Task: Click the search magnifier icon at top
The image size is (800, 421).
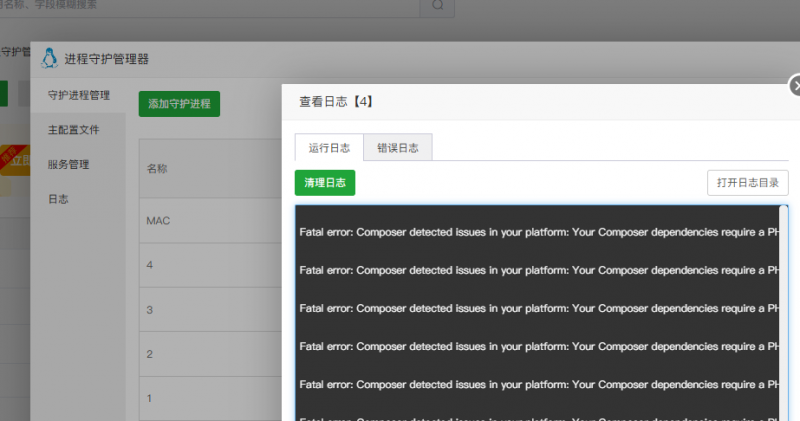Action: pyautogui.click(x=438, y=6)
